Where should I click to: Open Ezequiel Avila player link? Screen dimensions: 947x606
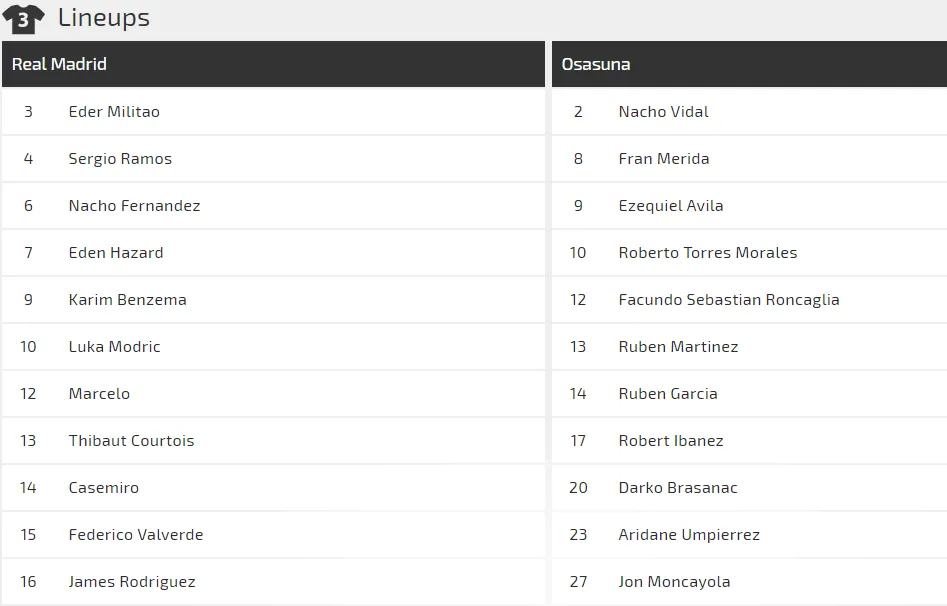click(670, 206)
